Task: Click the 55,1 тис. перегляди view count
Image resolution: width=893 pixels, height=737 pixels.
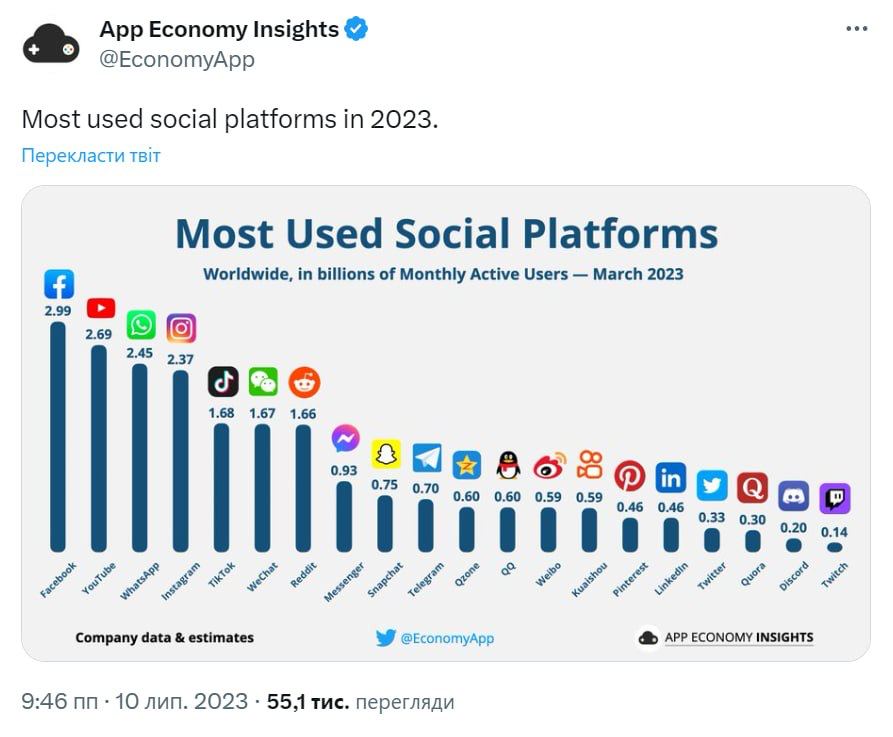Action: pos(360,702)
